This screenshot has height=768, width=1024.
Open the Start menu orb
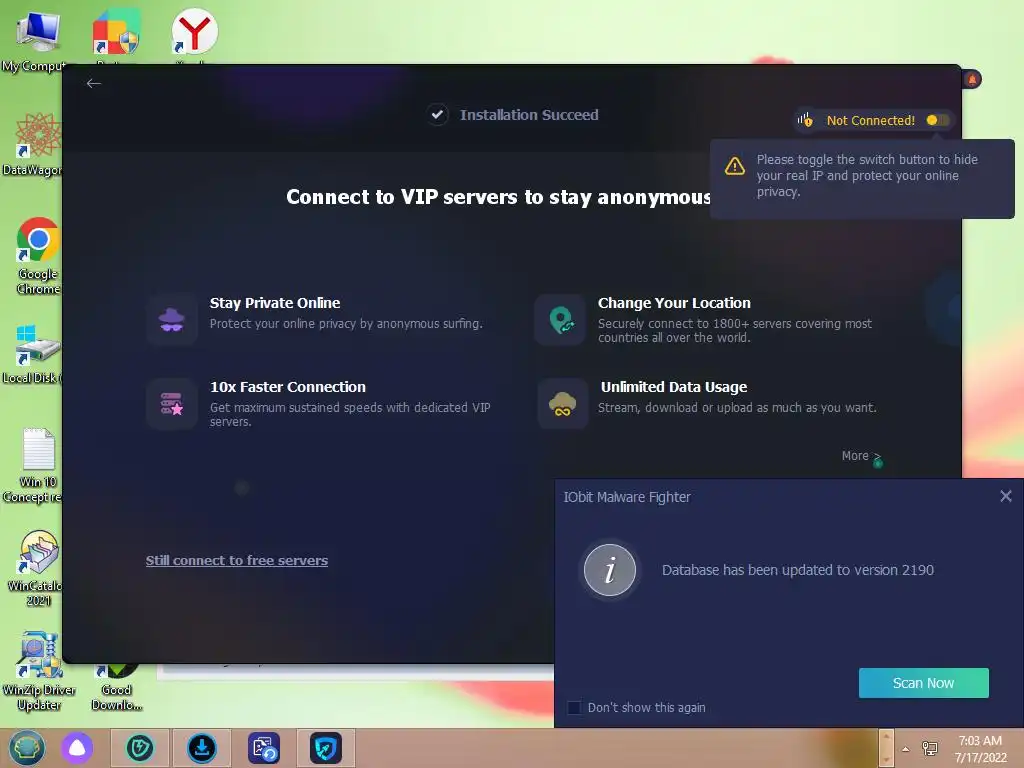pos(27,748)
